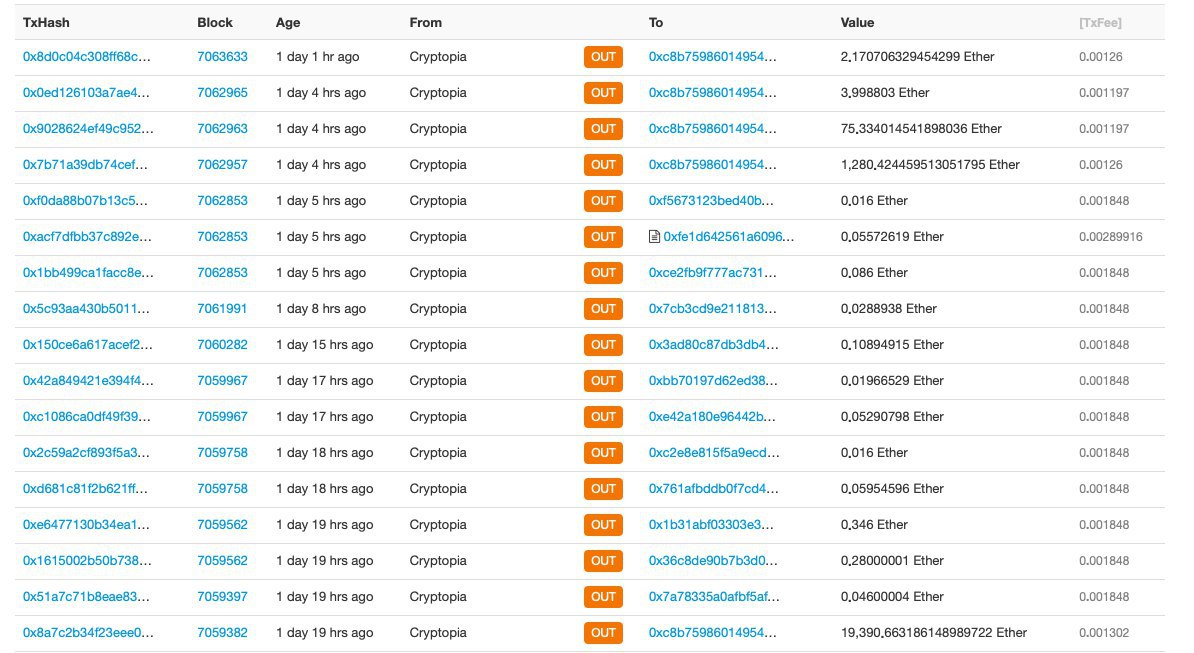View address 0xce2fb9f777ac731
Screen dimensions: 1194x653
pos(713,272)
